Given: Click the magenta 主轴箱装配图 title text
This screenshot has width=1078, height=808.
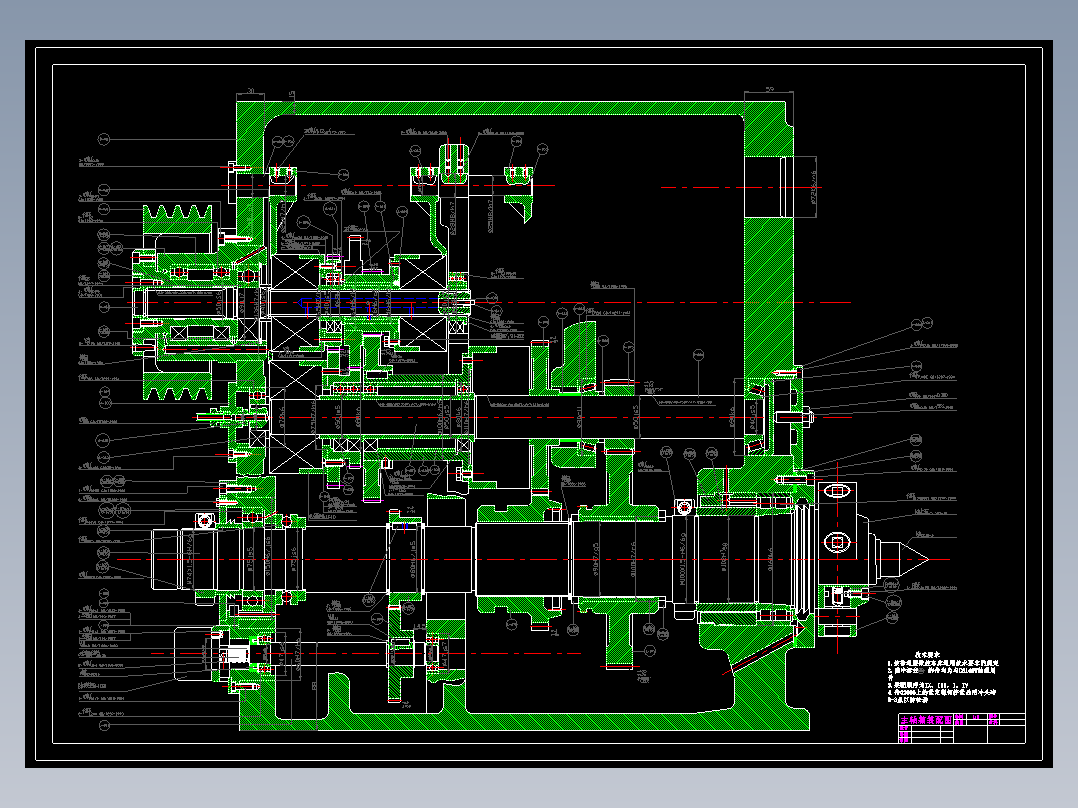Looking at the screenshot, I should 926,720.
